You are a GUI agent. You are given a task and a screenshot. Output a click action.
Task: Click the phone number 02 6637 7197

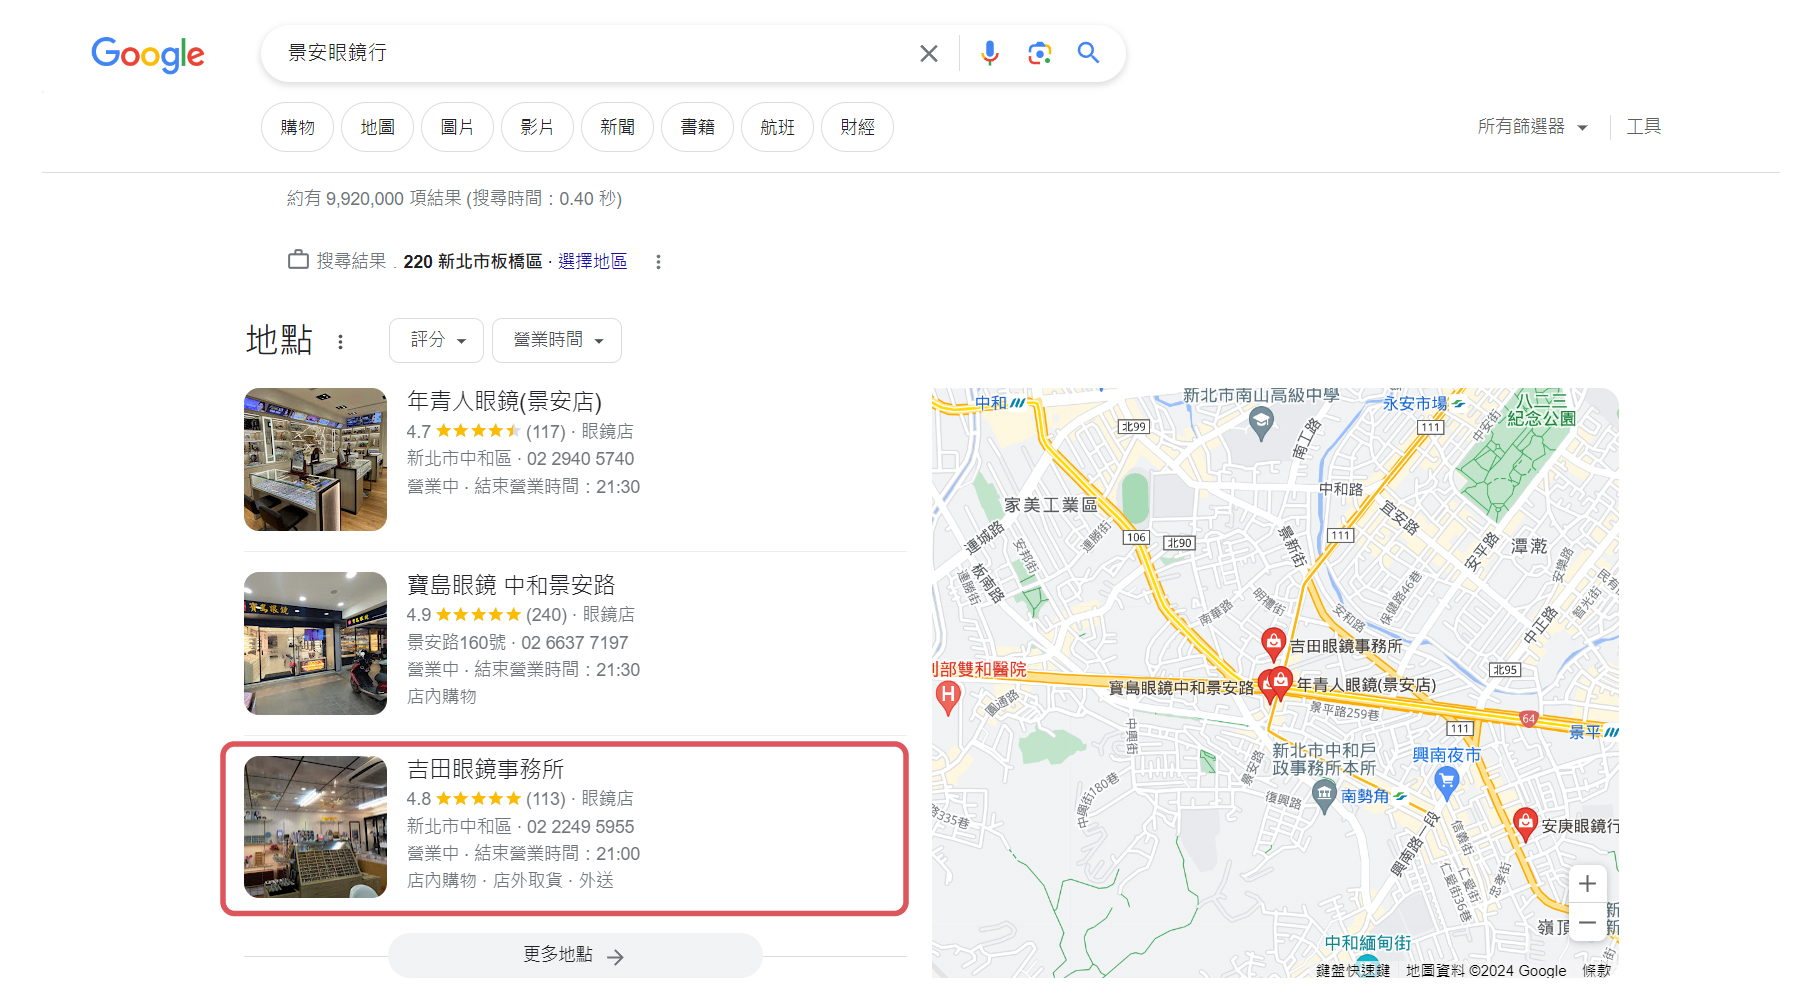tap(575, 643)
